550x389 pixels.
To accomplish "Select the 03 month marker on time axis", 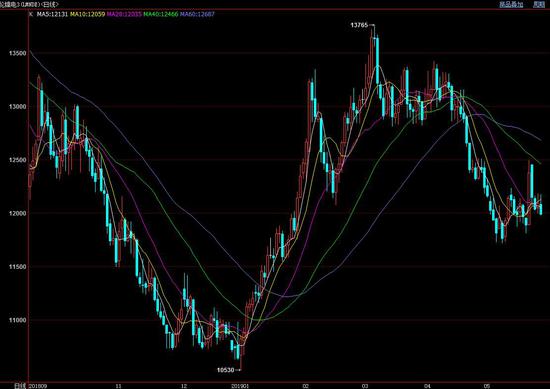I will click(x=365, y=386).
